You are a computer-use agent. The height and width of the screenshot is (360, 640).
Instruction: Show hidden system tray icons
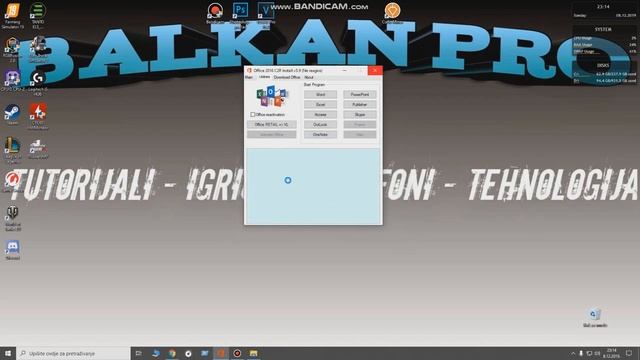tap(573, 353)
